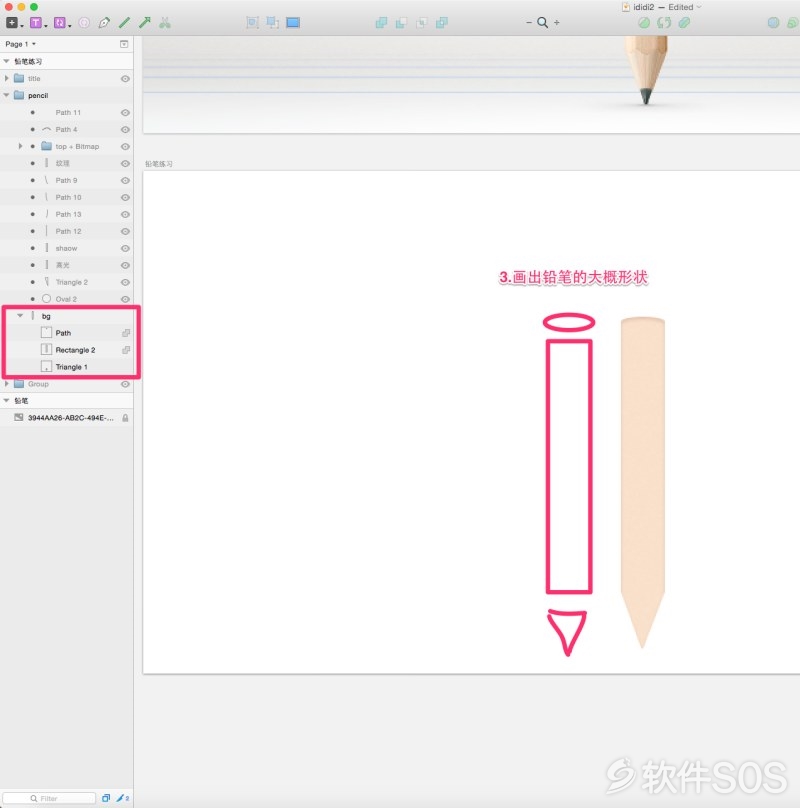The image size is (800, 808).
Task: Apply the Subtract boolean operation
Action: (x=402, y=23)
